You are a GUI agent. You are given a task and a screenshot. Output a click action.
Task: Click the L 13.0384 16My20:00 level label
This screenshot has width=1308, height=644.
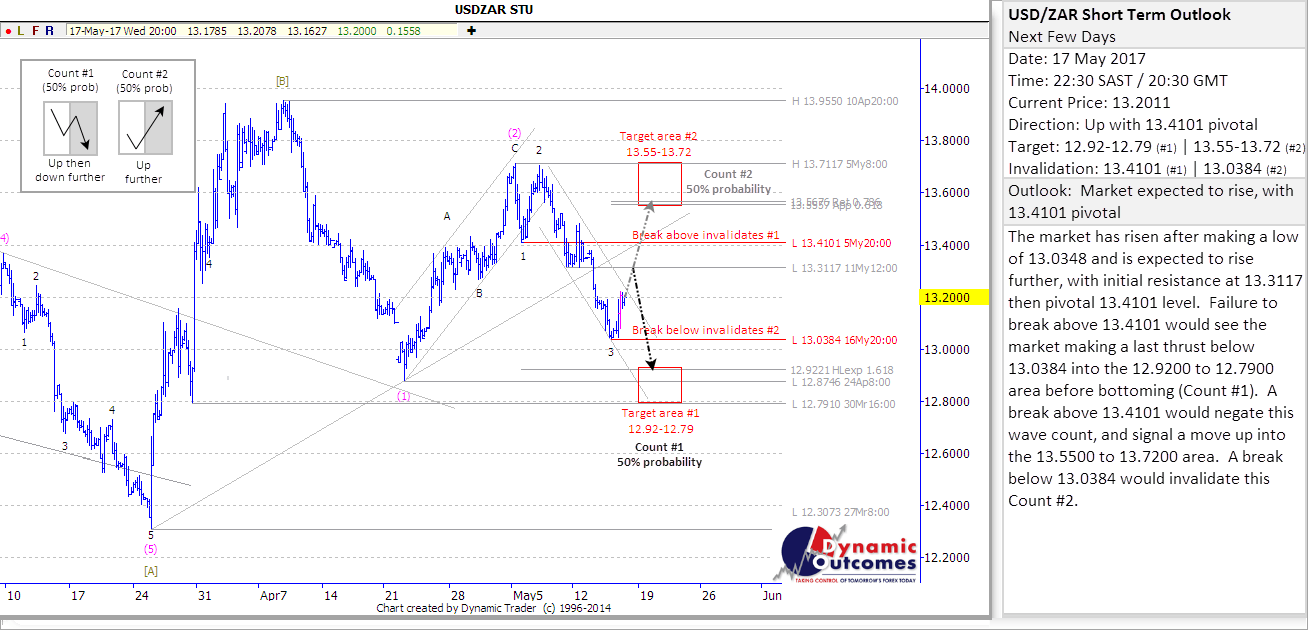844,340
